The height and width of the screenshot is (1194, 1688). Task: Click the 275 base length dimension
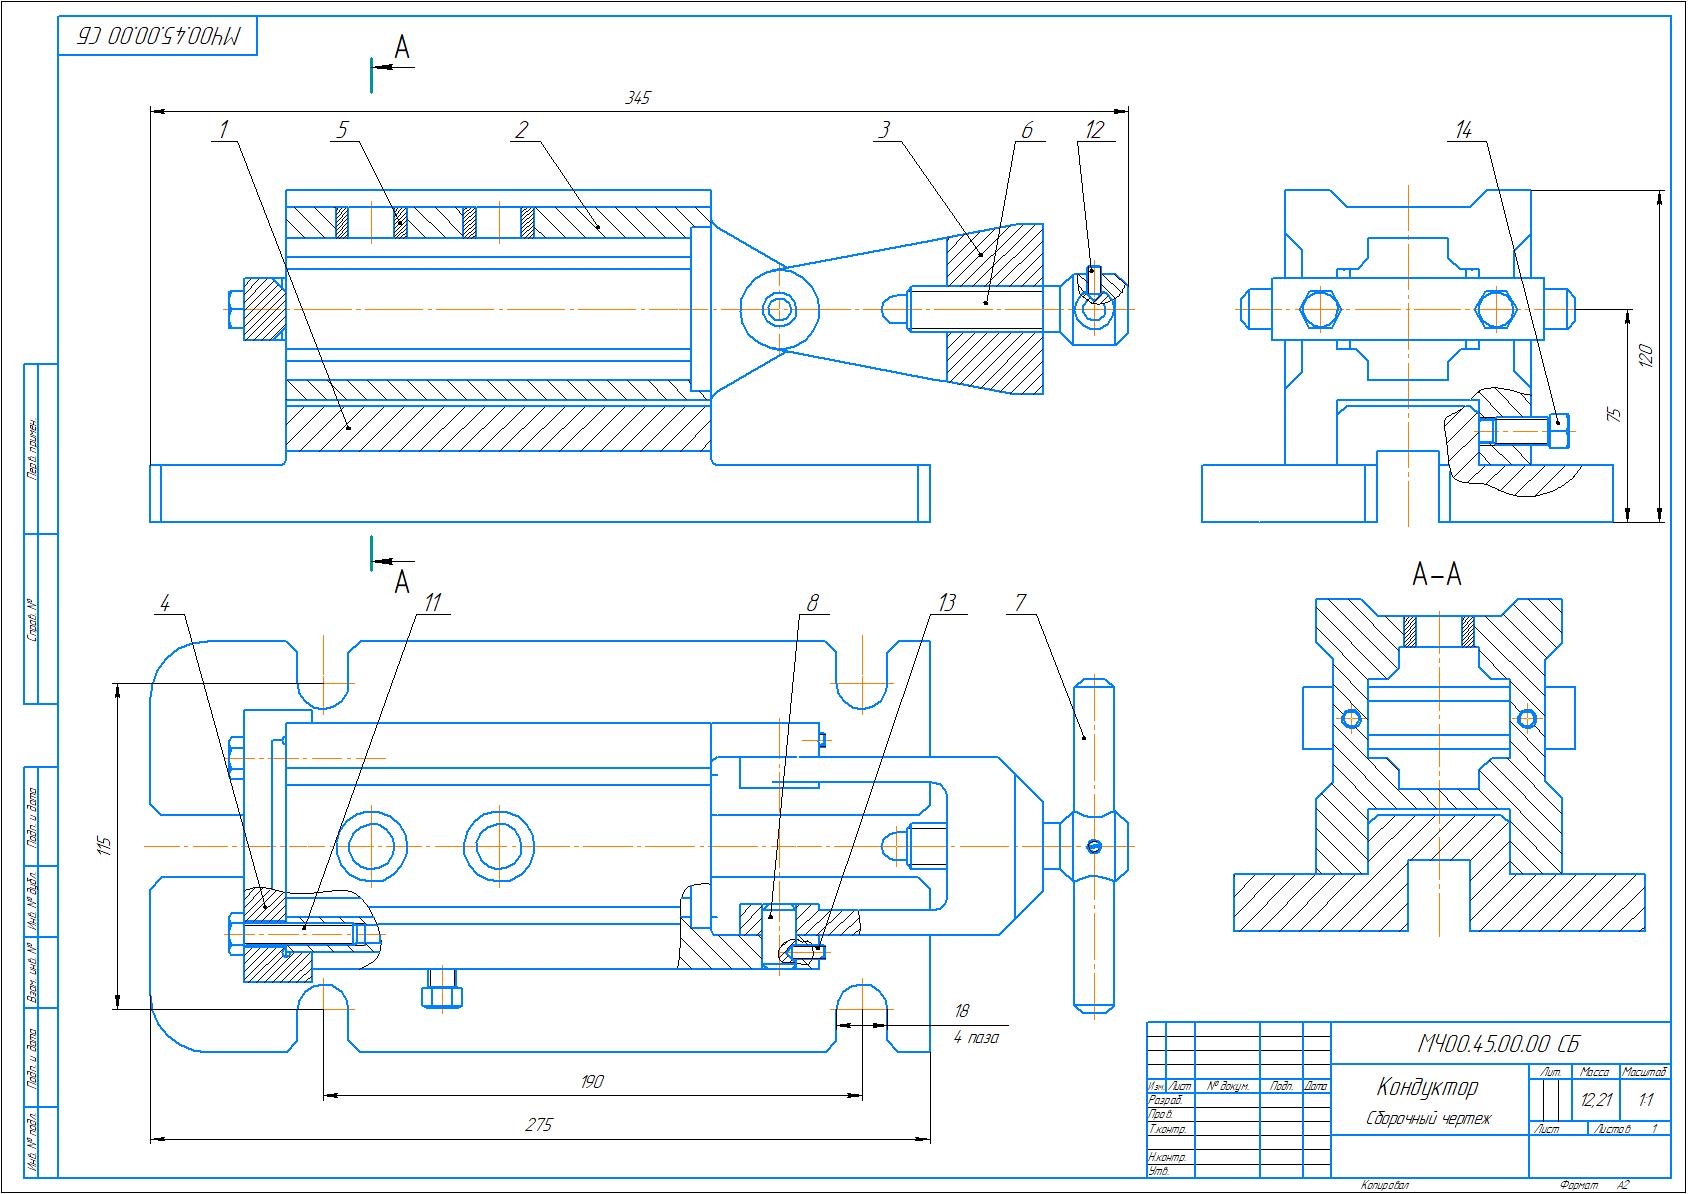coord(539,1124)
